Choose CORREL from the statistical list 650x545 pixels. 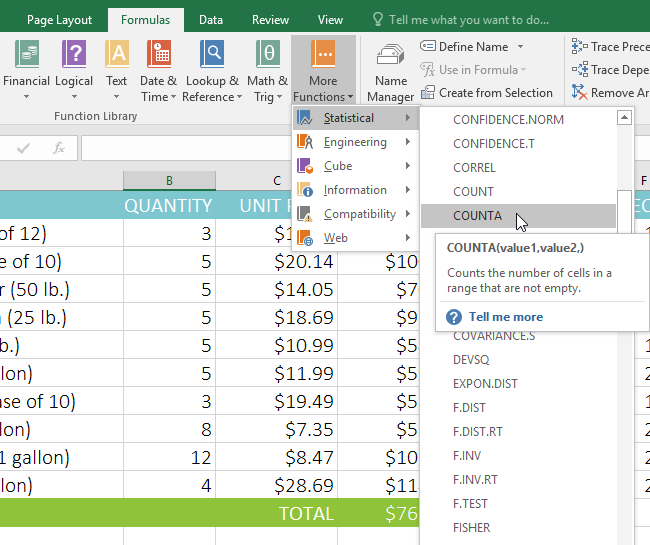click(x=474, y=167)
